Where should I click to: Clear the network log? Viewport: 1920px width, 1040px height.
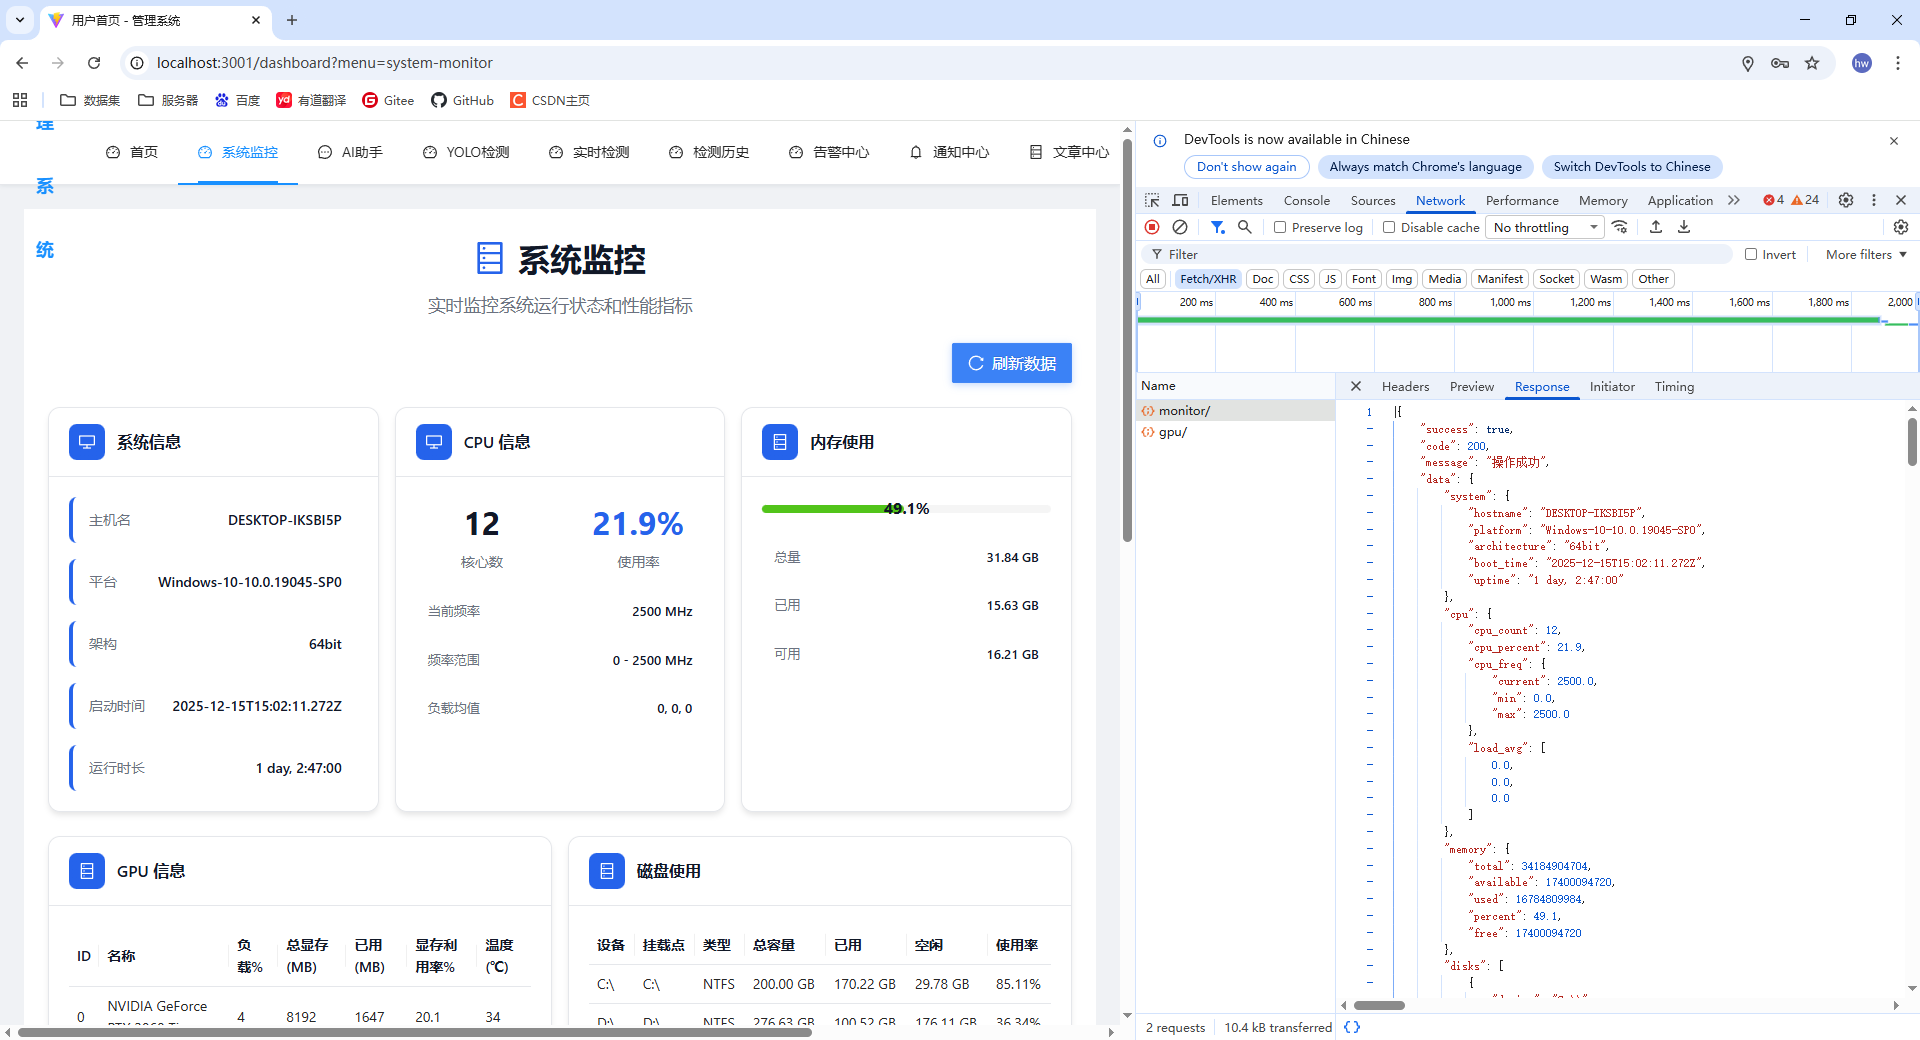tap(1180, 227)
